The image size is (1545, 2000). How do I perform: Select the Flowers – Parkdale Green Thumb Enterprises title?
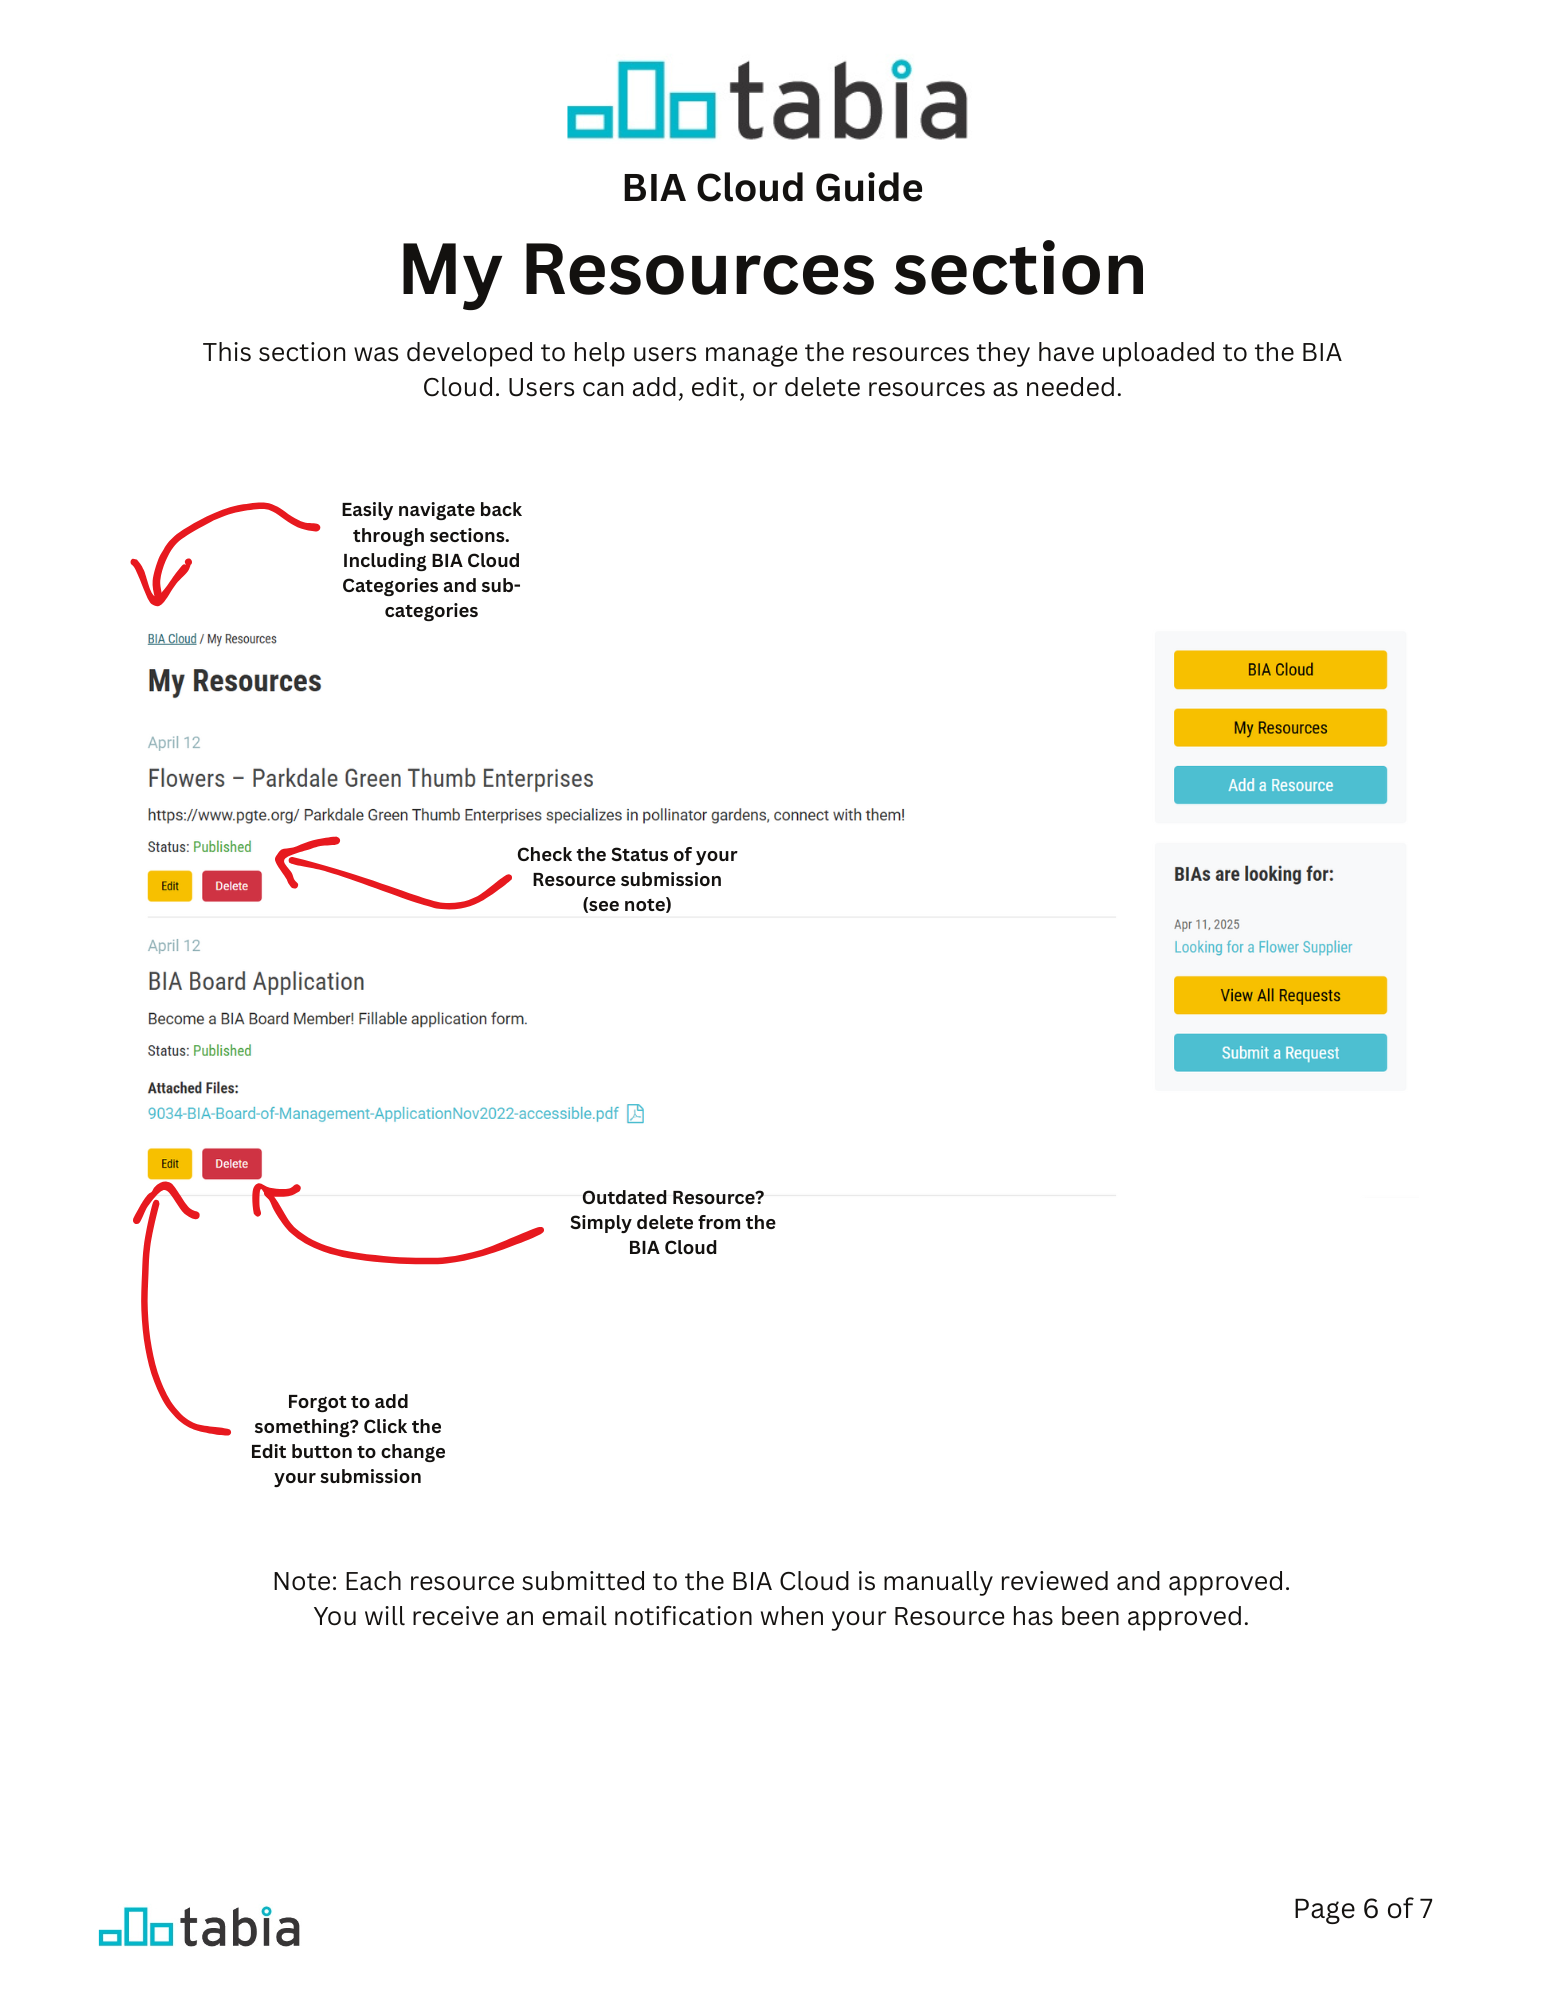coord(370,778)
